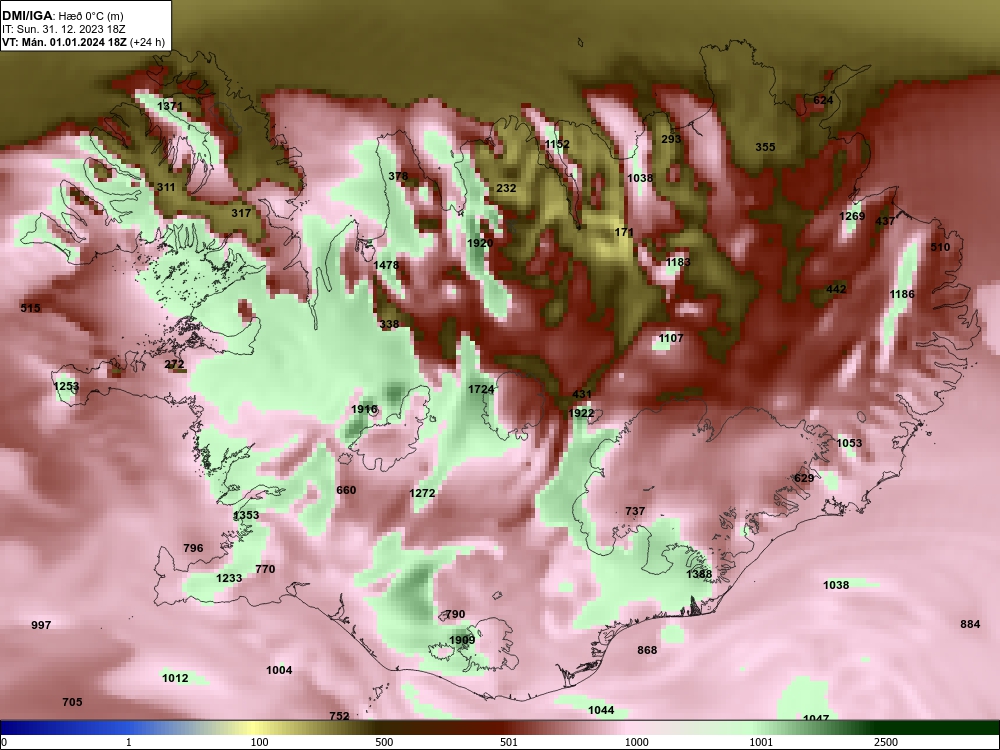Click the map value 629
Image resolution: width=1000 pixels, height=750 pixels.
pos(804,478)
